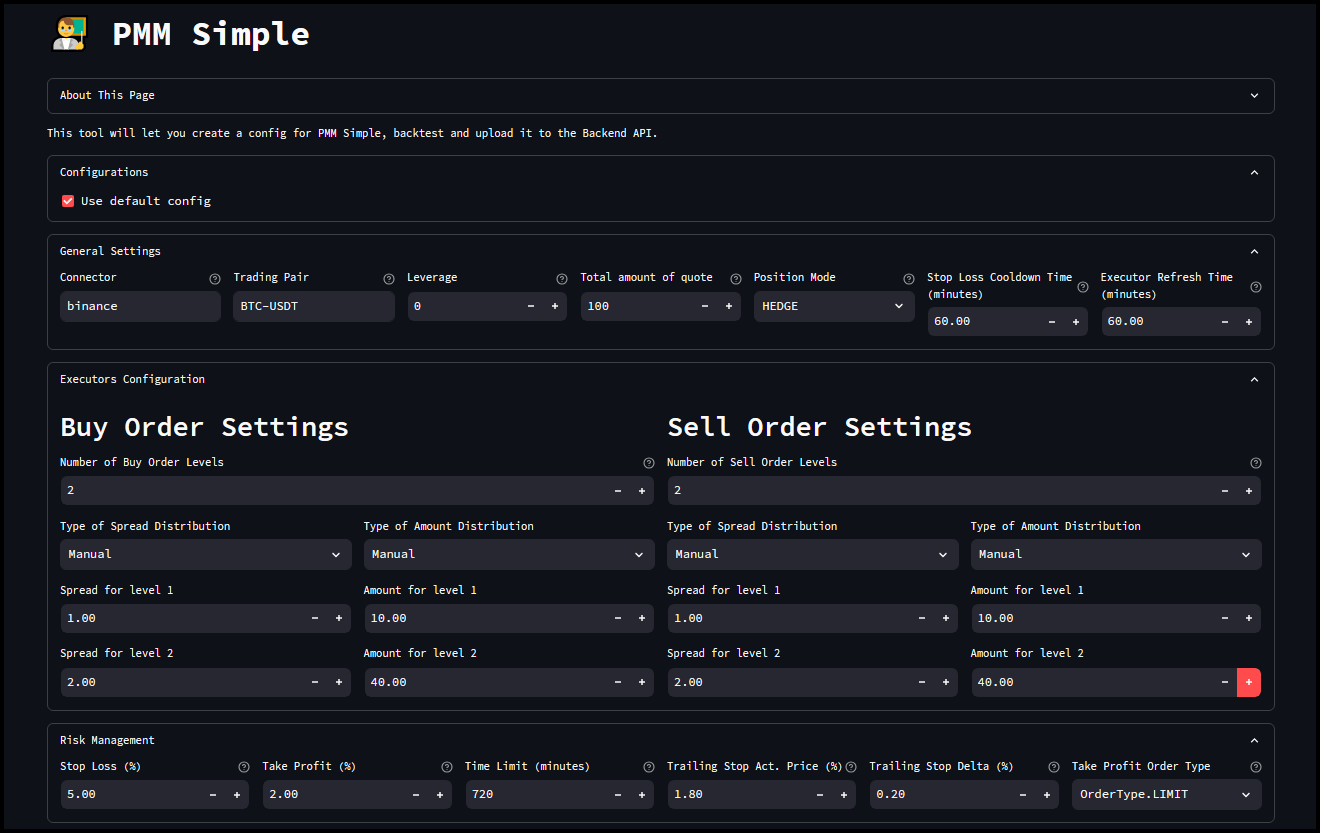
Task: Click the Trading Pair help icon
Action: pyautogui.click(x=389, y=278)
